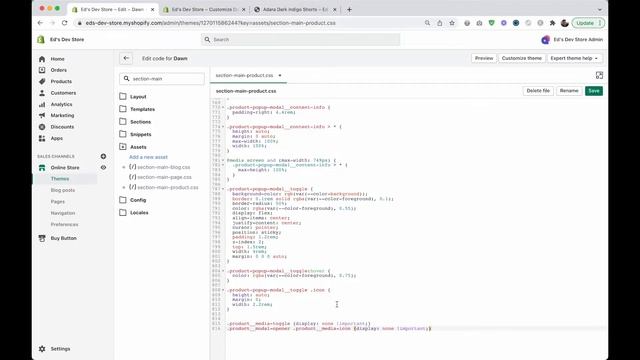
Task: Open Themes in Online Store menu
Action: 60,179
